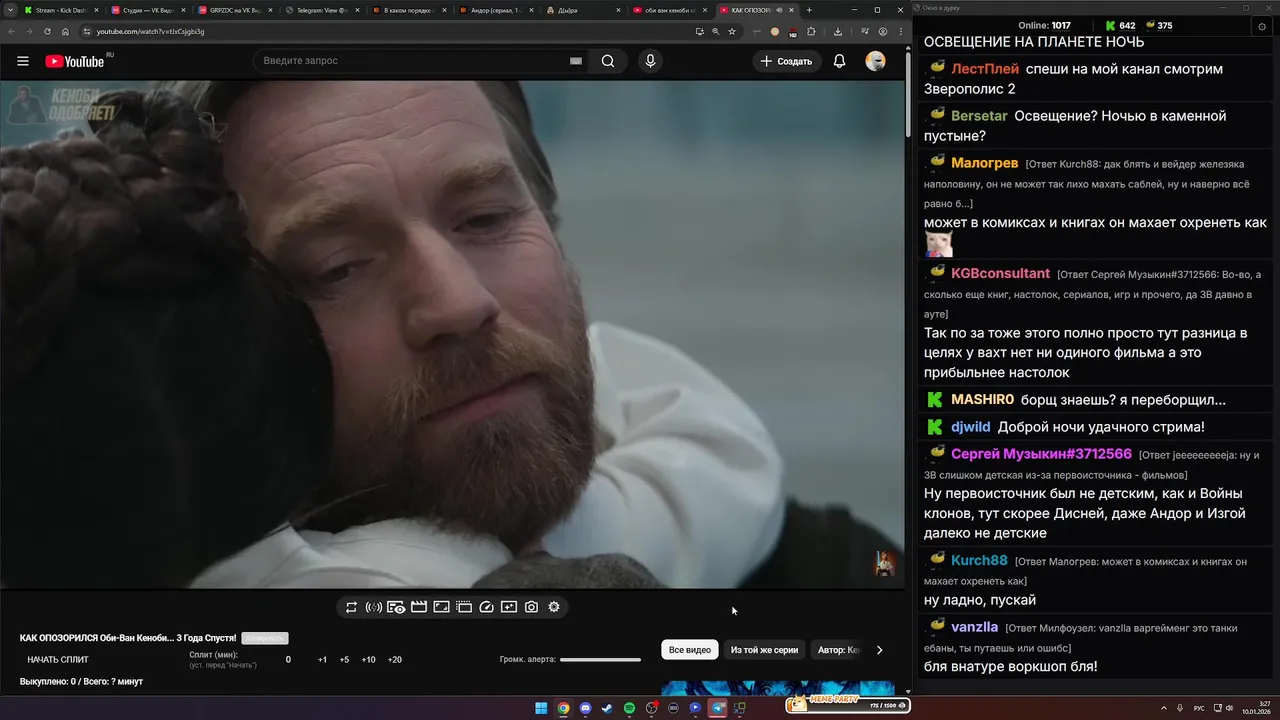Click the Копировать button beside video title
The height and width of the screenshot is (720, 1280).
(x=265, y=638)
